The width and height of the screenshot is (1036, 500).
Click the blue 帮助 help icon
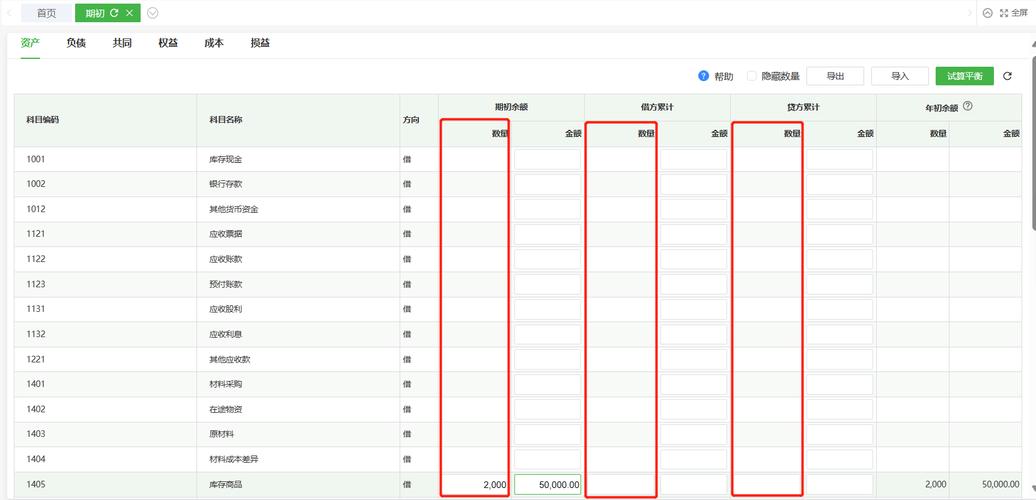pos(703,76)
